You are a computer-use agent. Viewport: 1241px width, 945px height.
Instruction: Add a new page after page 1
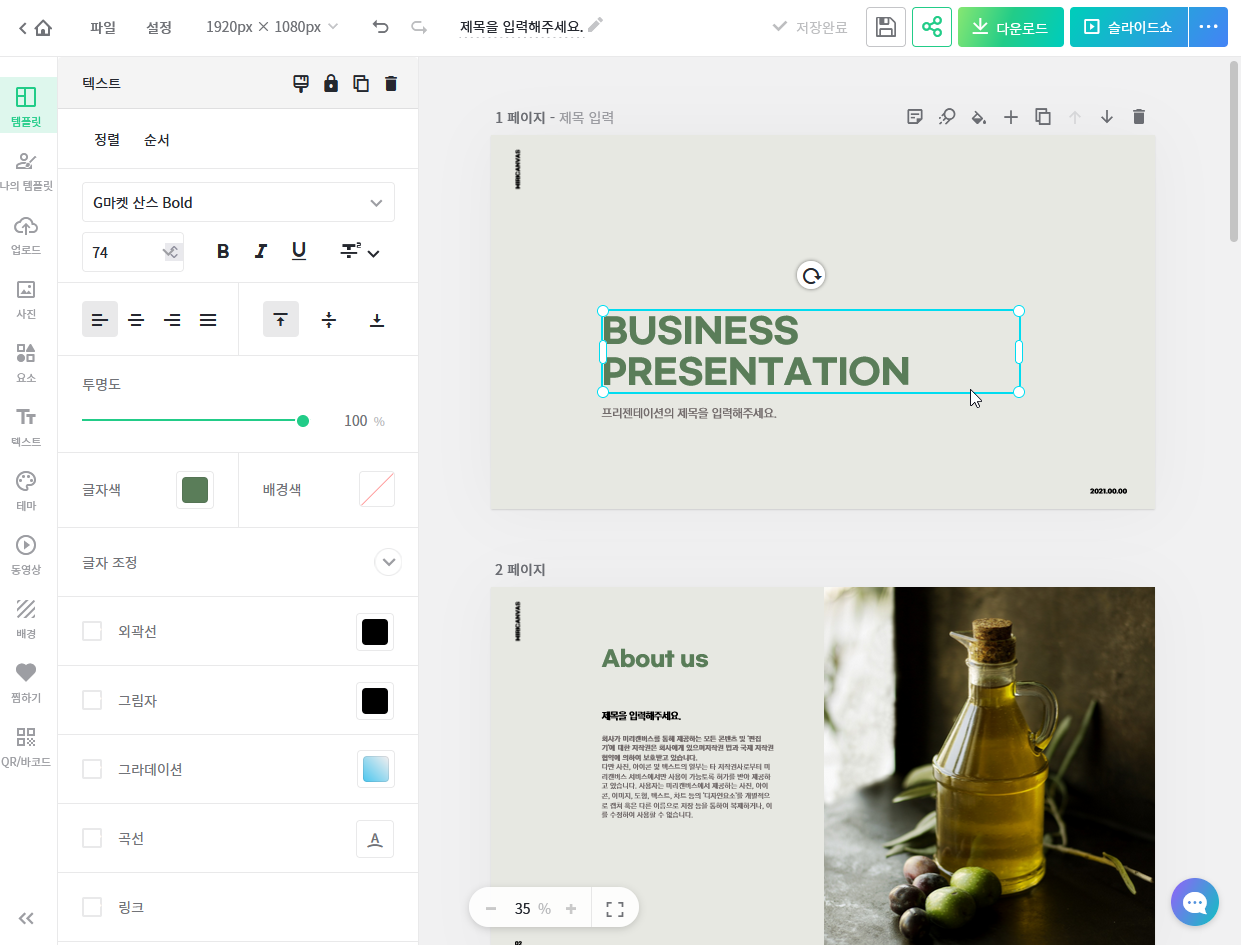click(1011, 117)
